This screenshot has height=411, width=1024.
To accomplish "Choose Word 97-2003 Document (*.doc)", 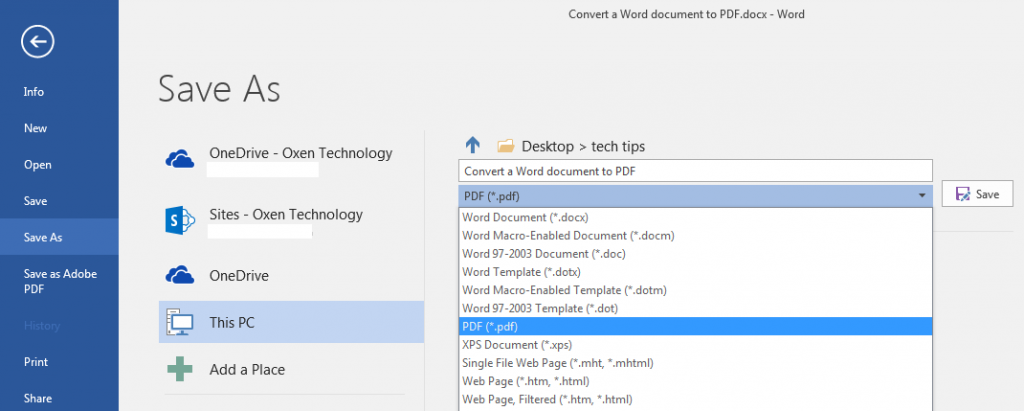I will 695,254.
